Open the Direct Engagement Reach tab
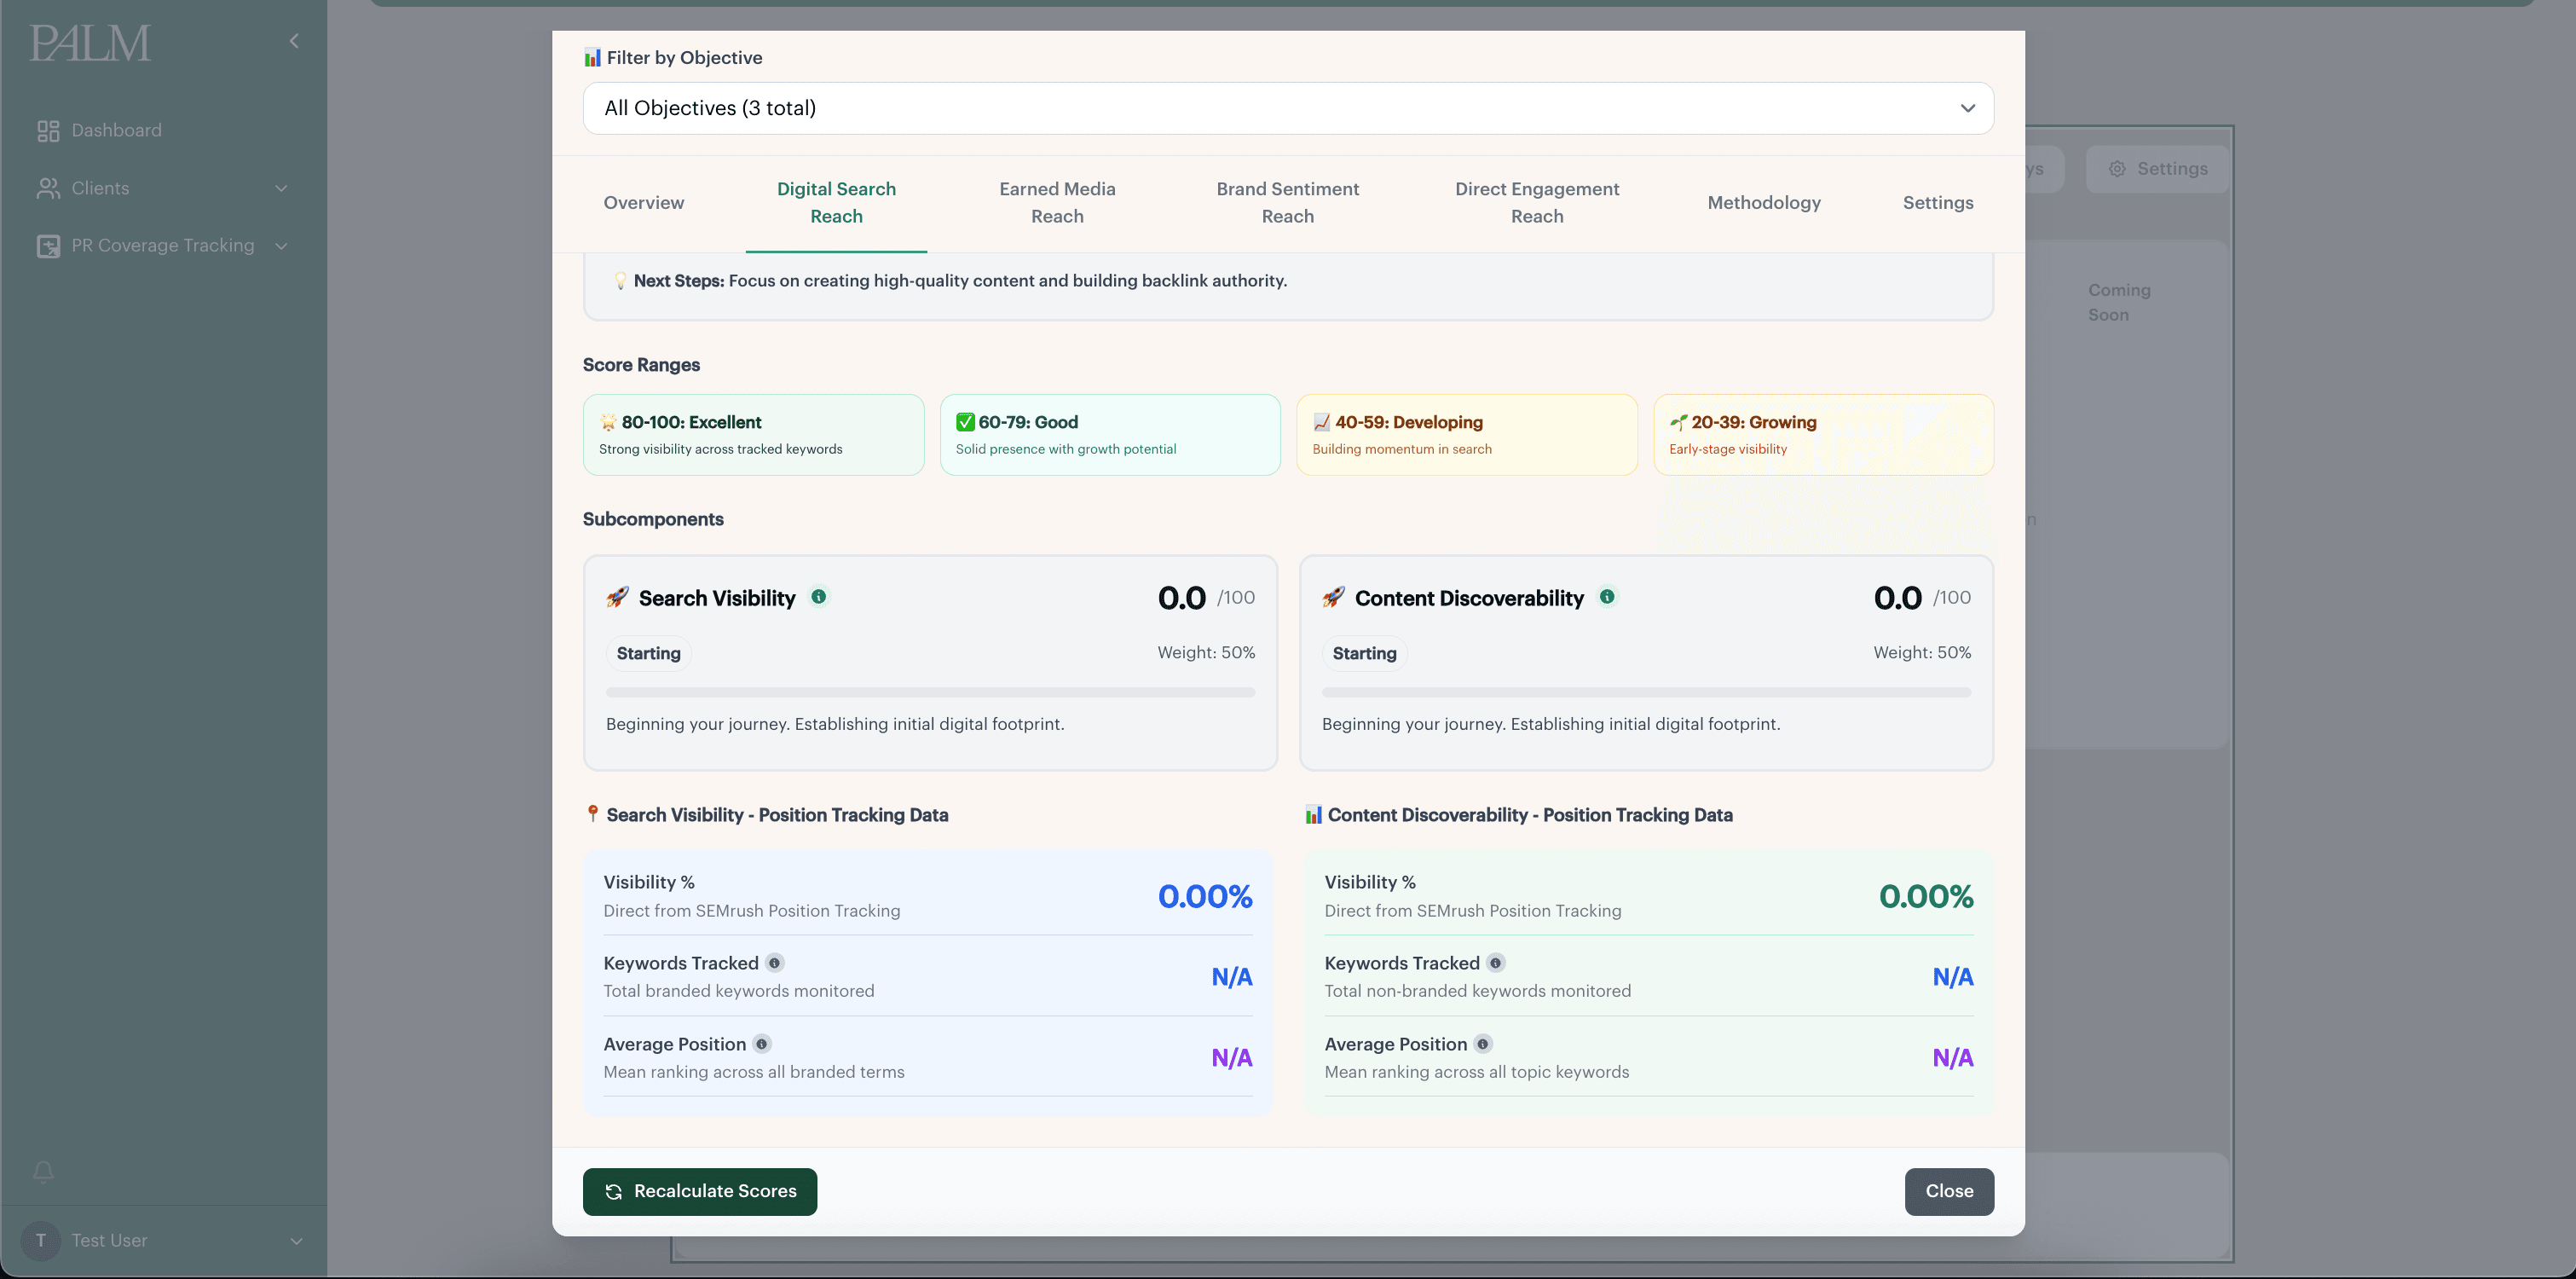Viewport: 2576px width, 1279px height. coord(1537,203)
